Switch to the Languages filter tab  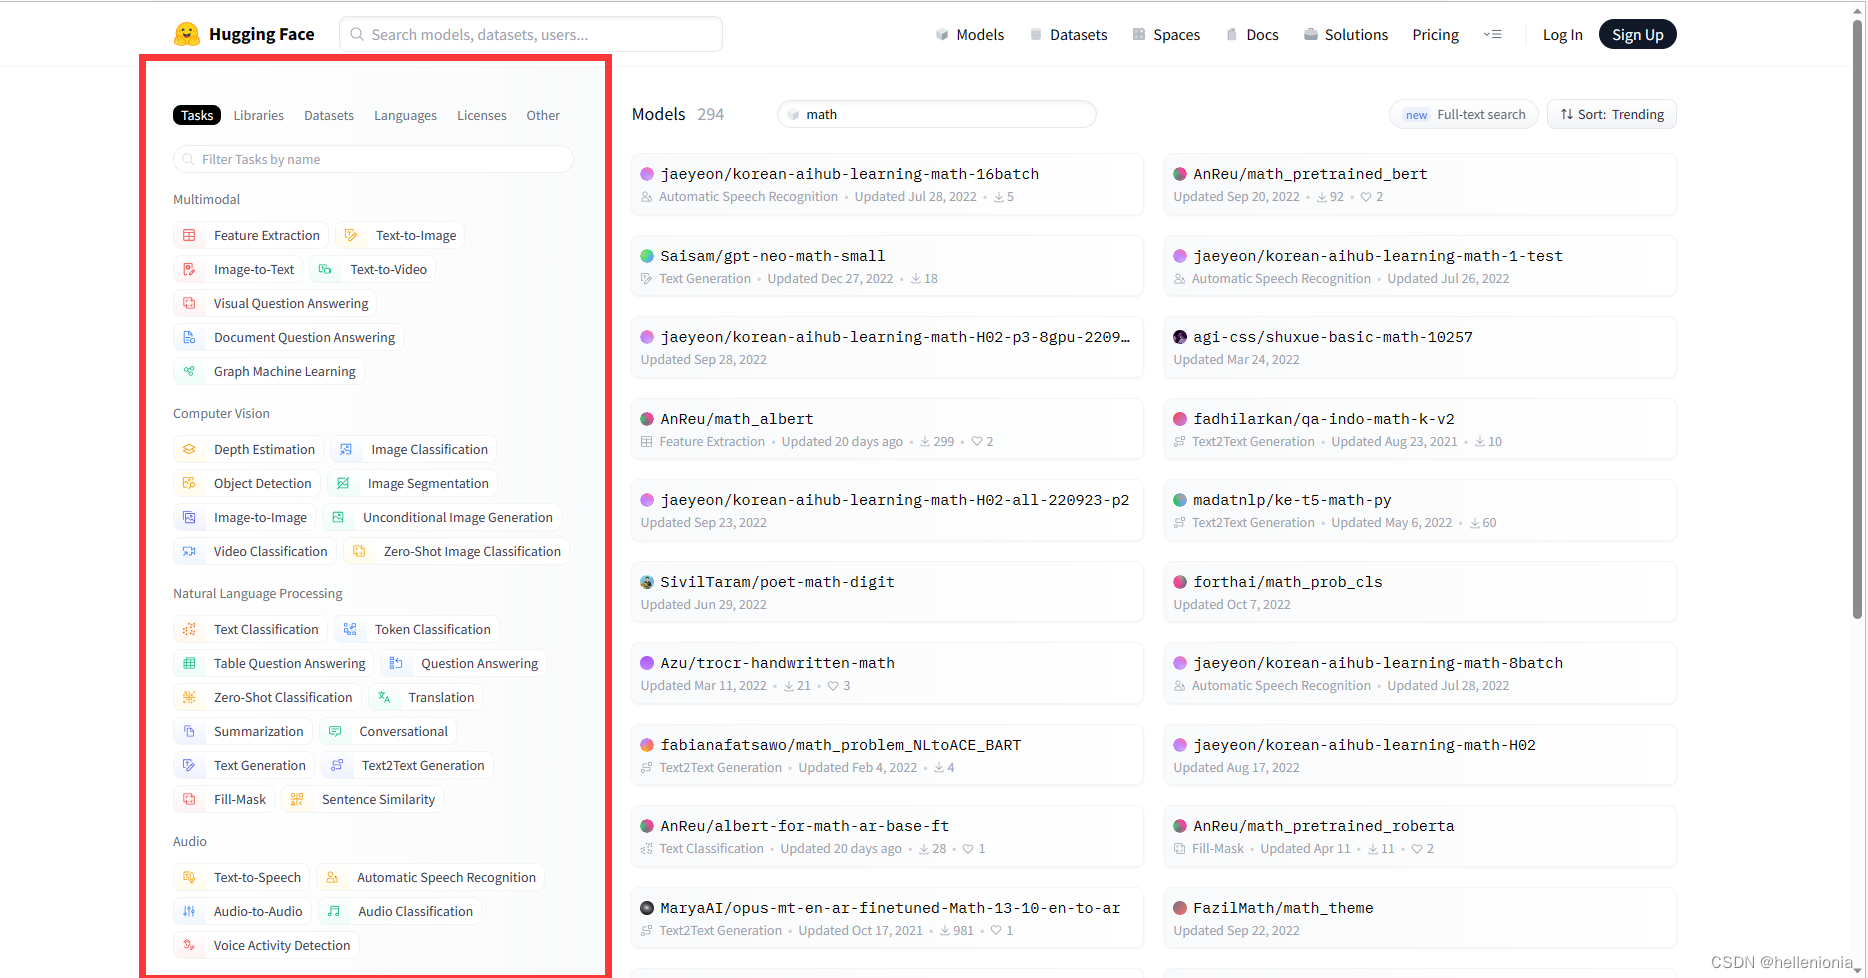click(405, 116)
